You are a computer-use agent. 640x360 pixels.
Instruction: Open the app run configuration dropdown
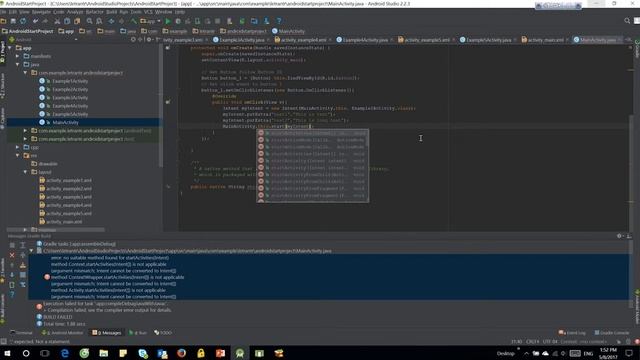click(150, 21)
